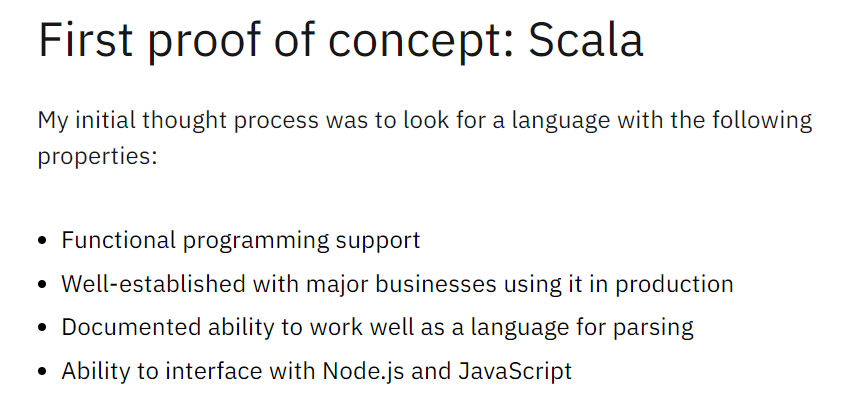
Task: Click the bullet marker before 'Documented ability'
Action: pos(43,328)
